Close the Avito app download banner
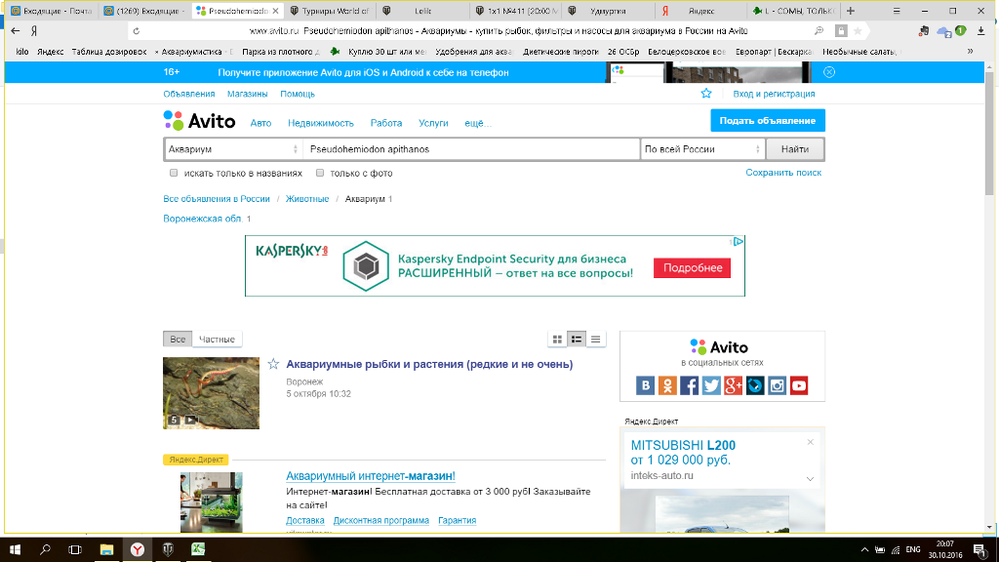Viewport: 999px width, 562px height. [829, 72]
